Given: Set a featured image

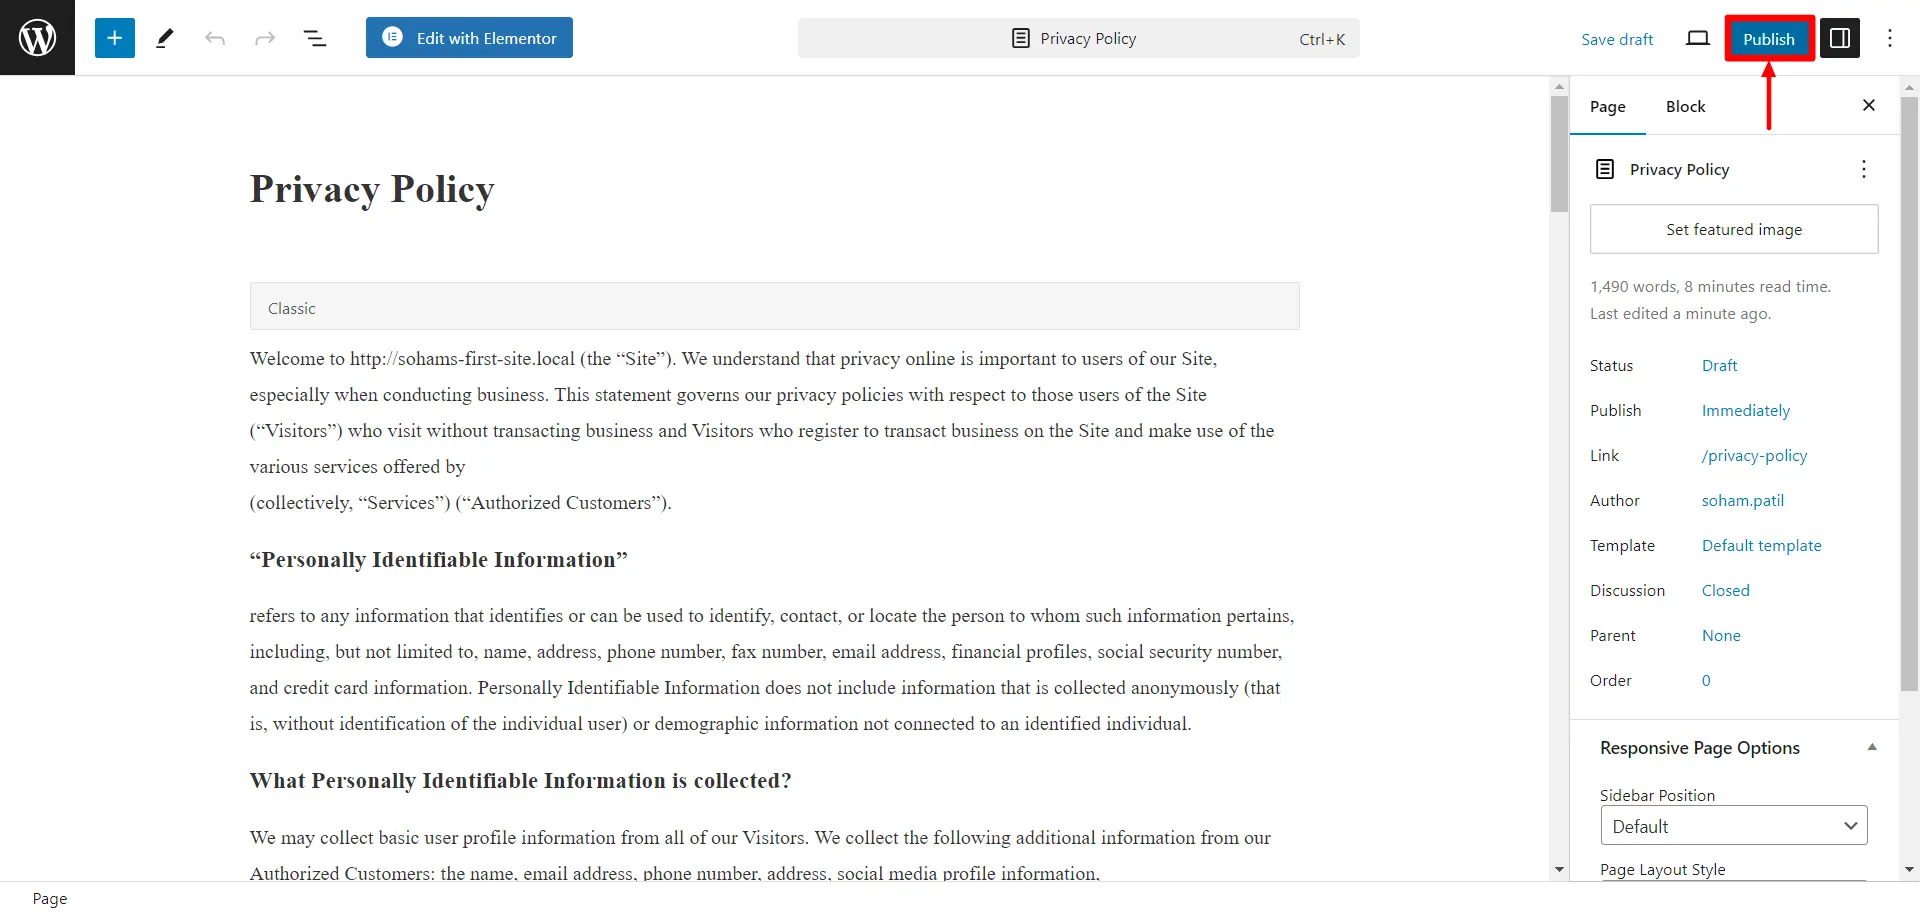Looking at the screenshot, I should click(1733, 229).
